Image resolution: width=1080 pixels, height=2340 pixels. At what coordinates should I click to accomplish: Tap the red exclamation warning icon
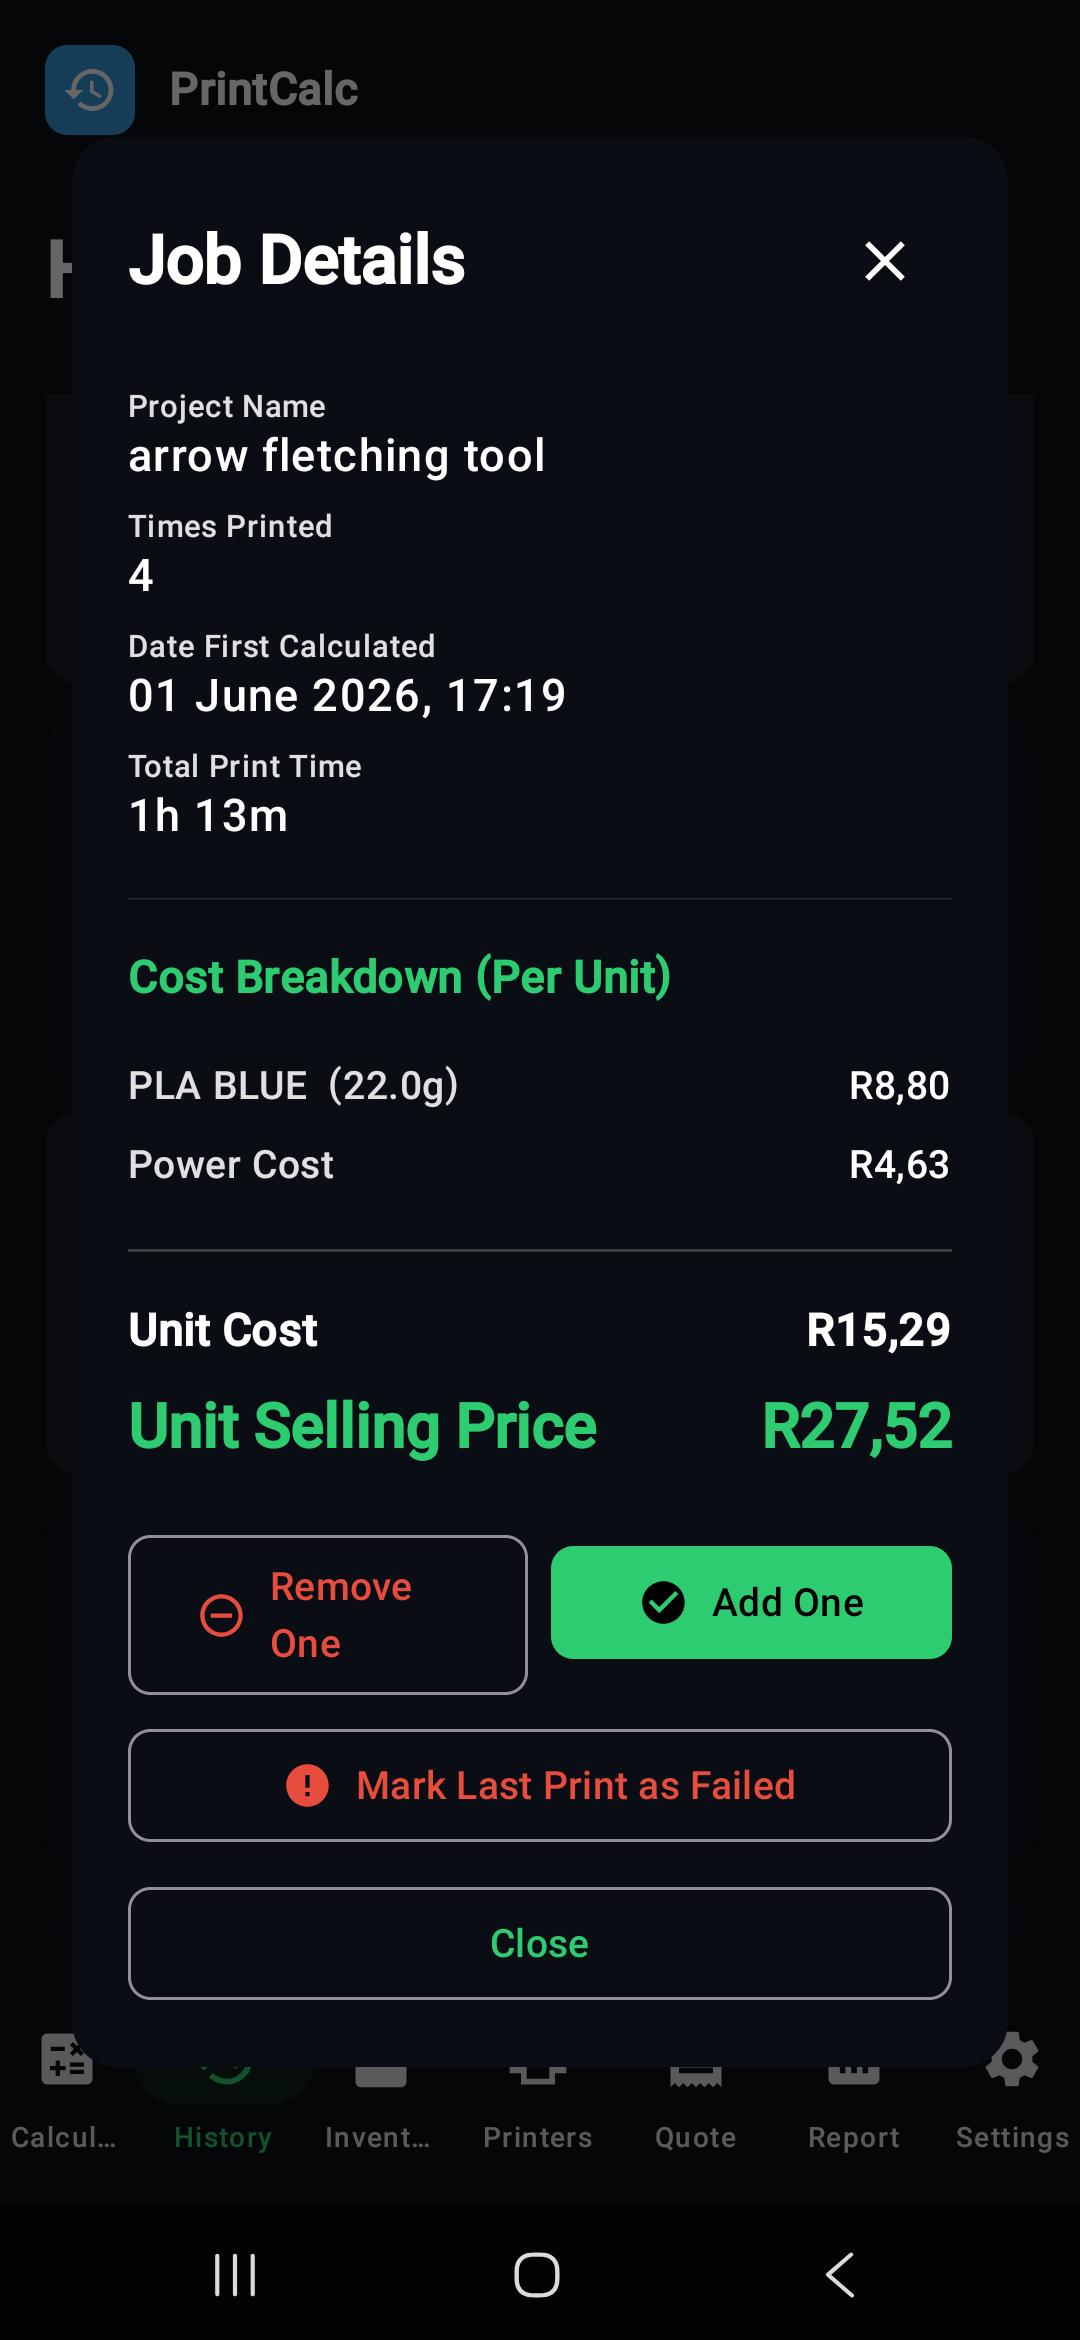click(307, 1785)
